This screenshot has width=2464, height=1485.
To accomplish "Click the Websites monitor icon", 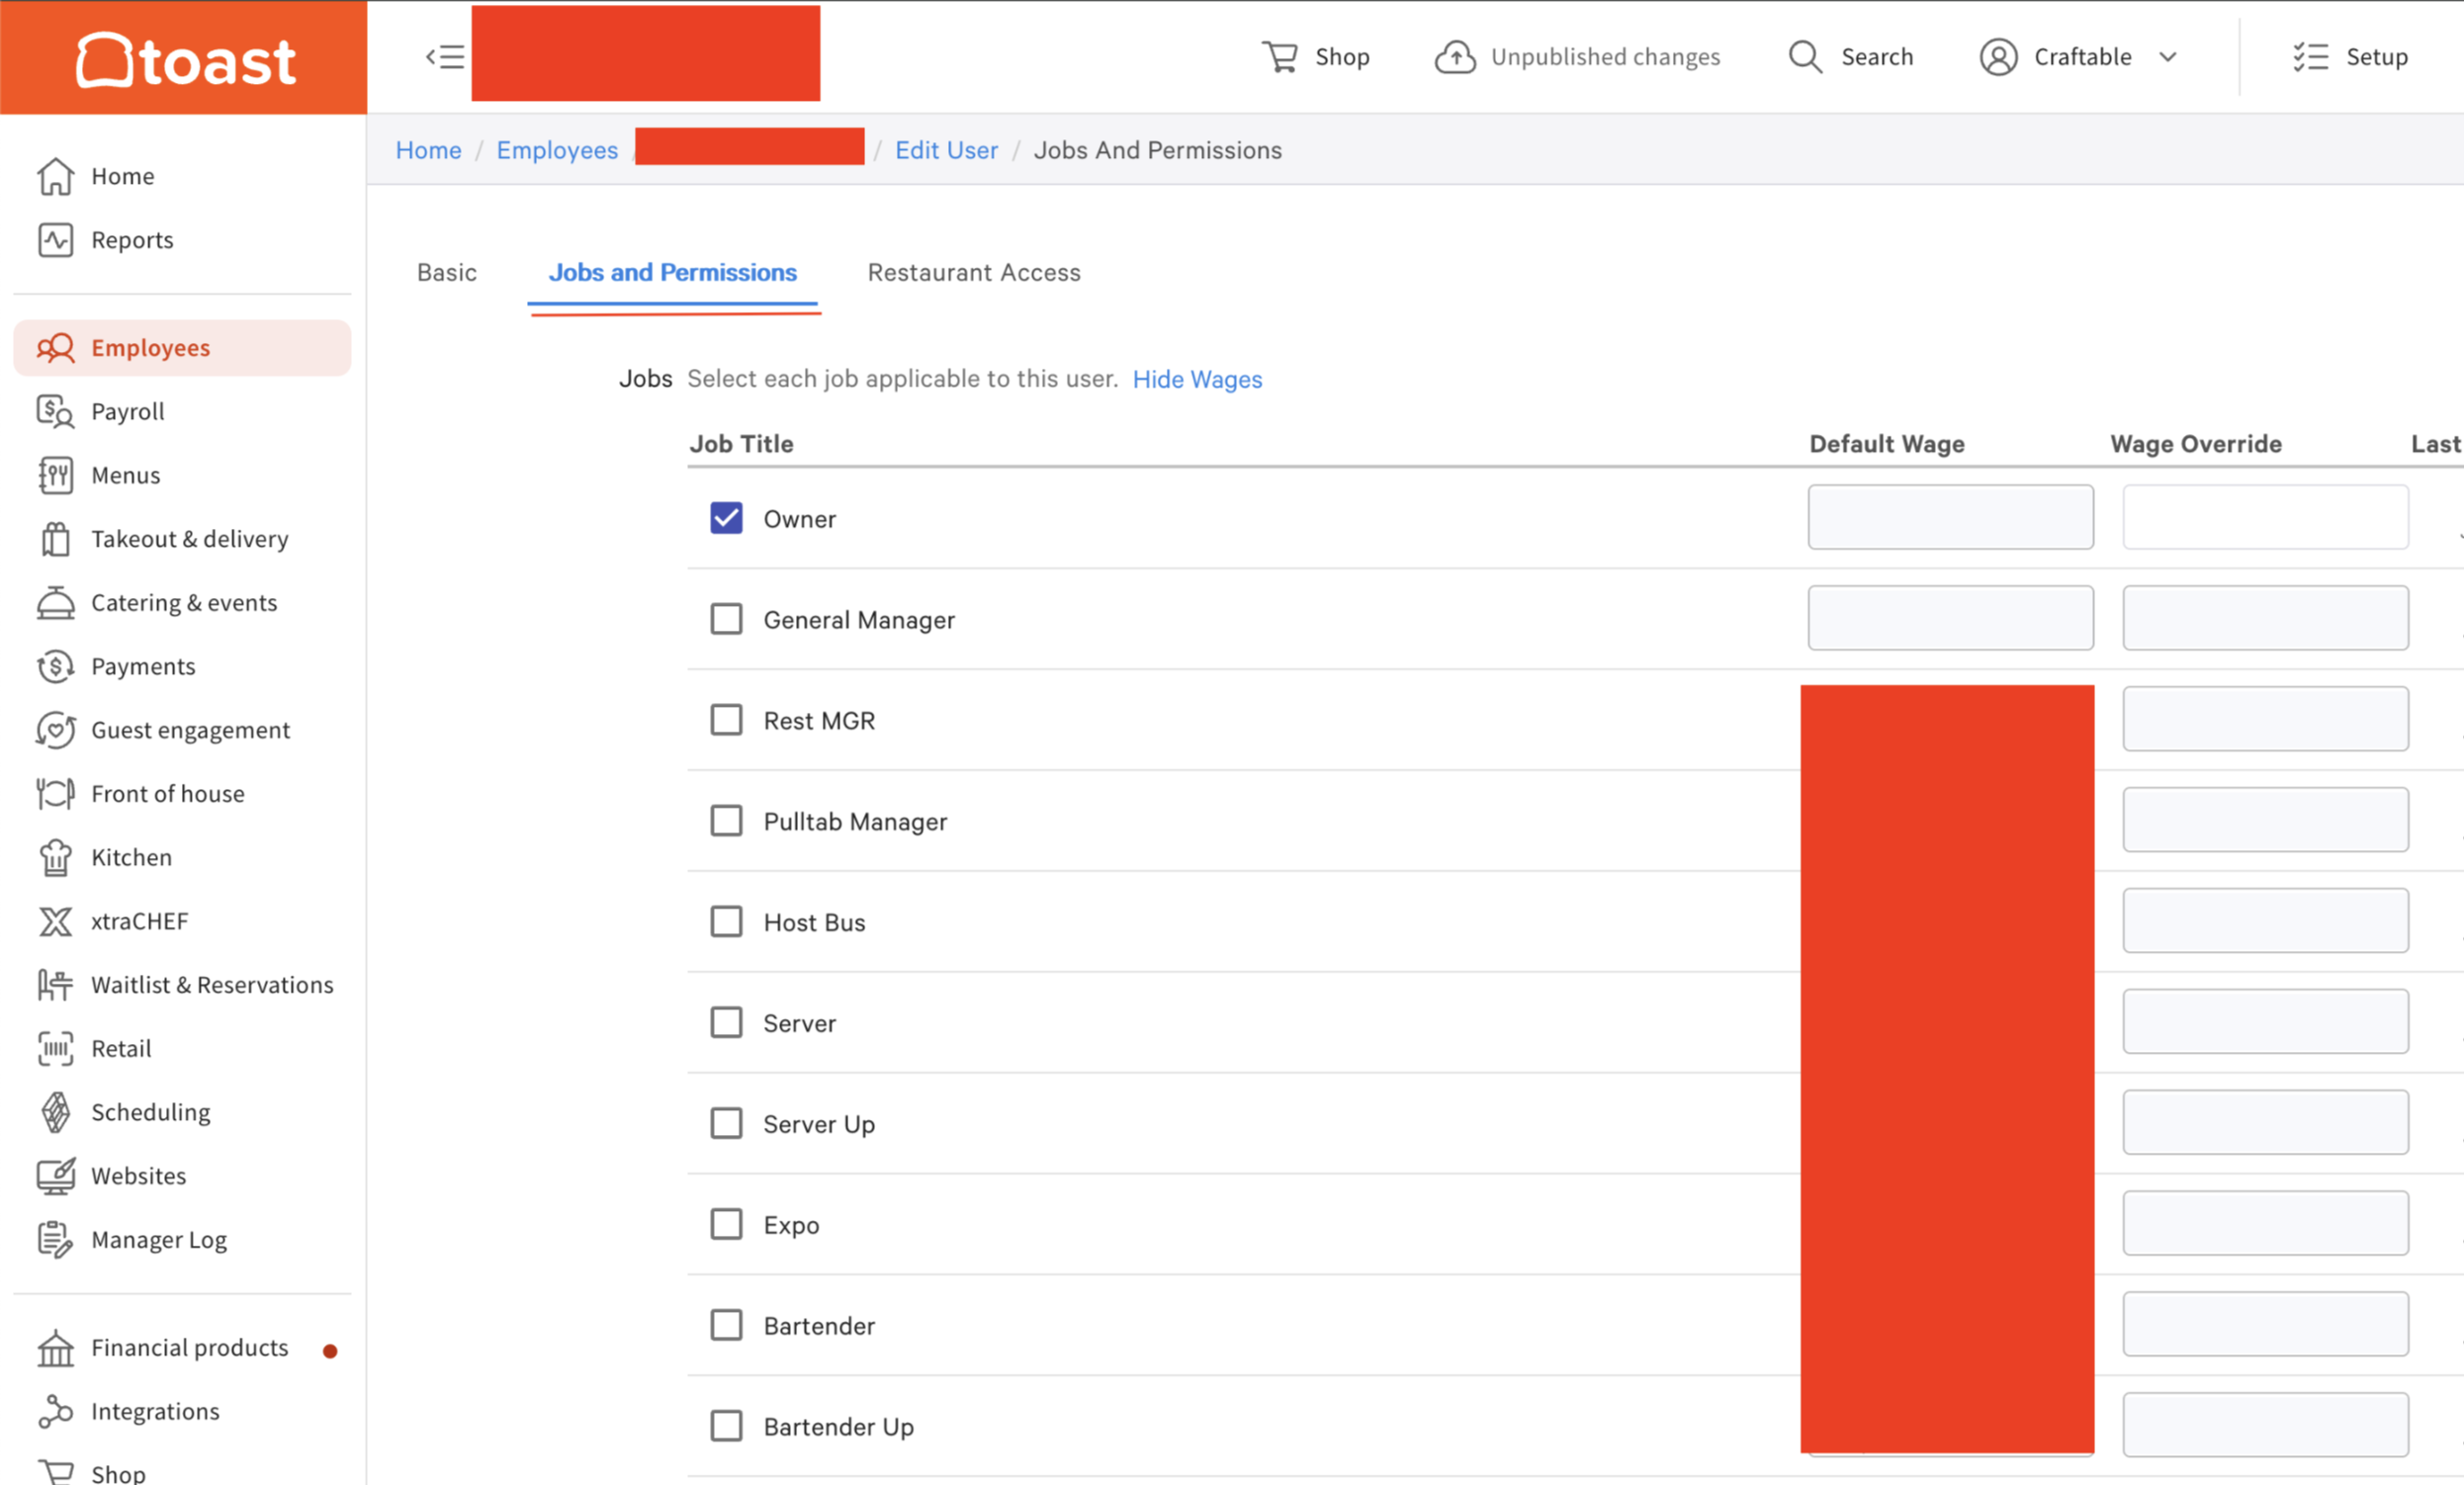I will pos(56,1176).
